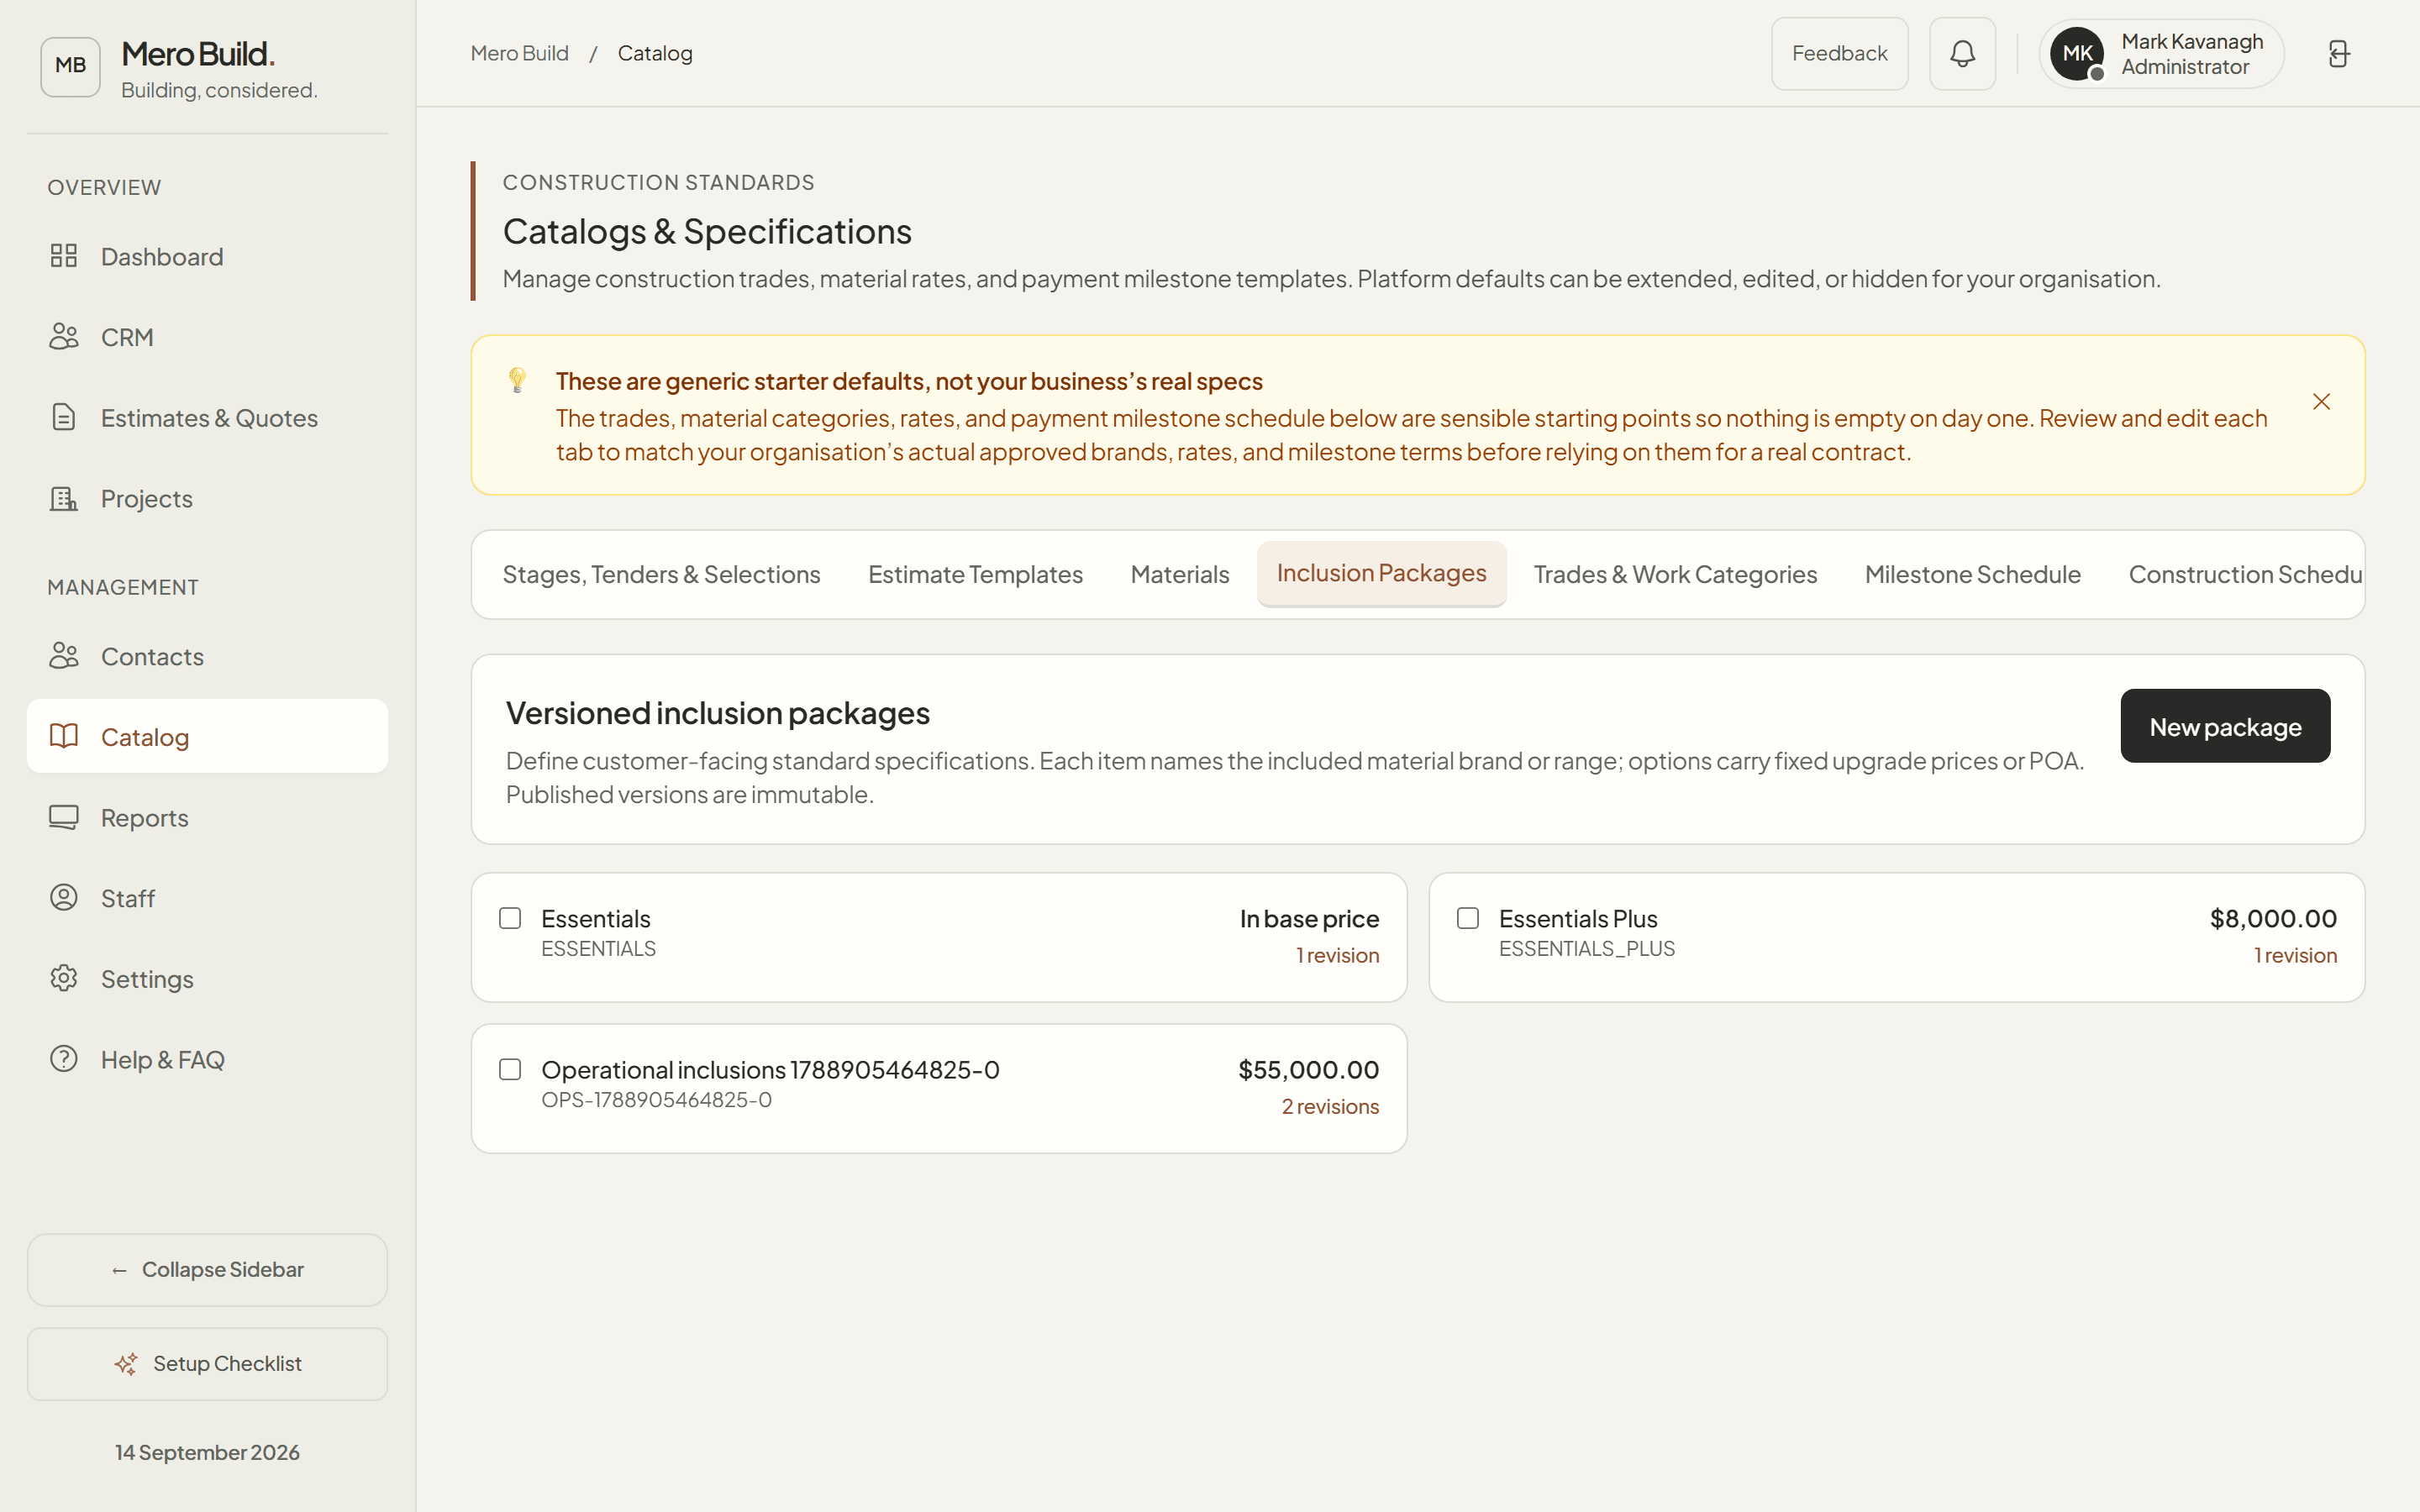Click the Staff user-circle icon
The width and height of the screenshot is (2420, 1512).
pyautogui.click(x=64, y=898)
